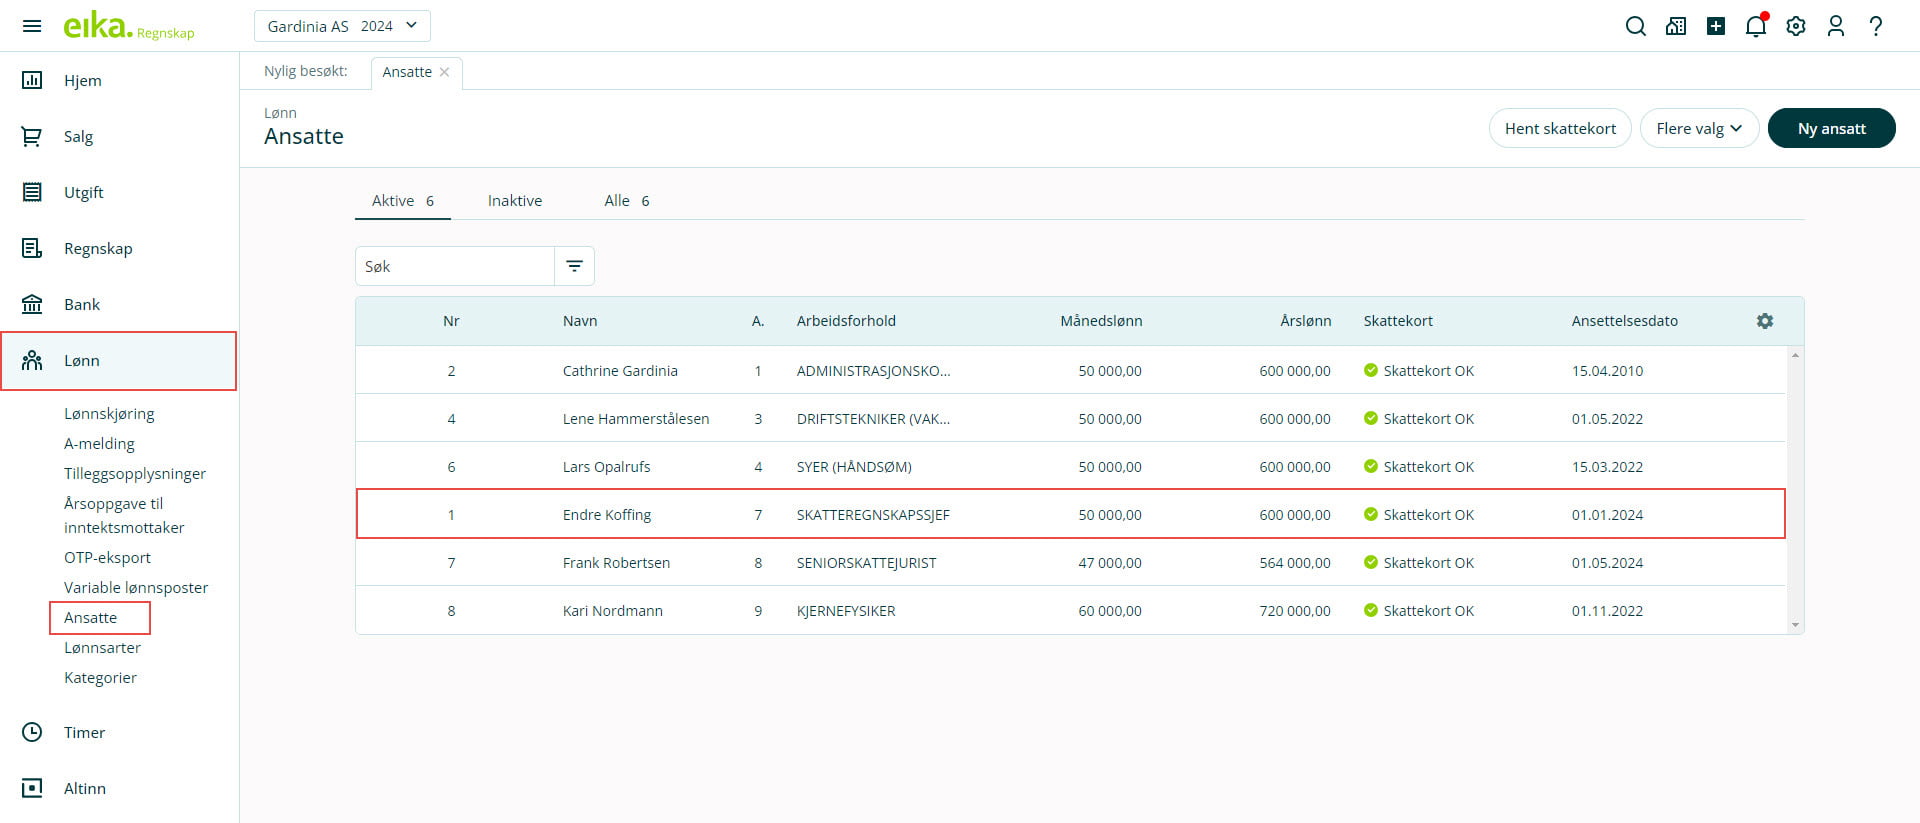This screenshot has width=1920, height=823.
Task: Collapse the Lønn sidebar section
Action: [x=118, y=361]
